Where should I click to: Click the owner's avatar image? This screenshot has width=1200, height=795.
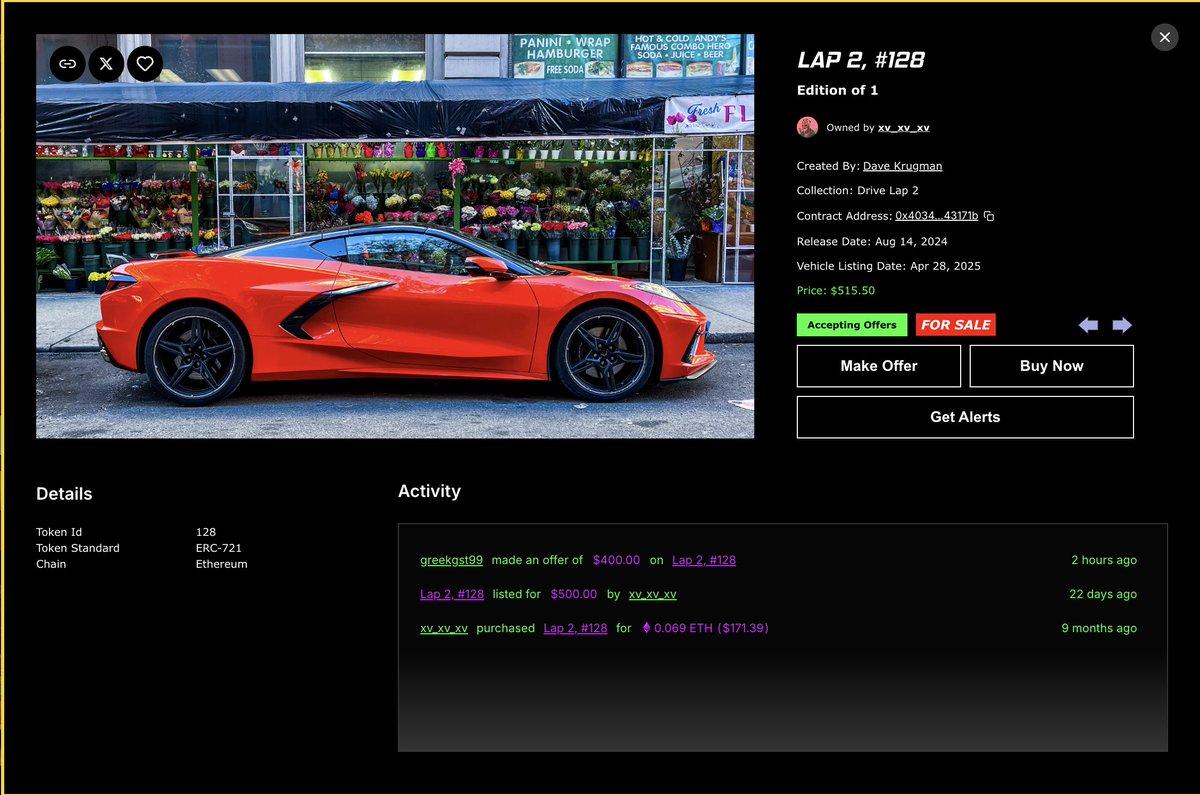(x=807, y=128)
